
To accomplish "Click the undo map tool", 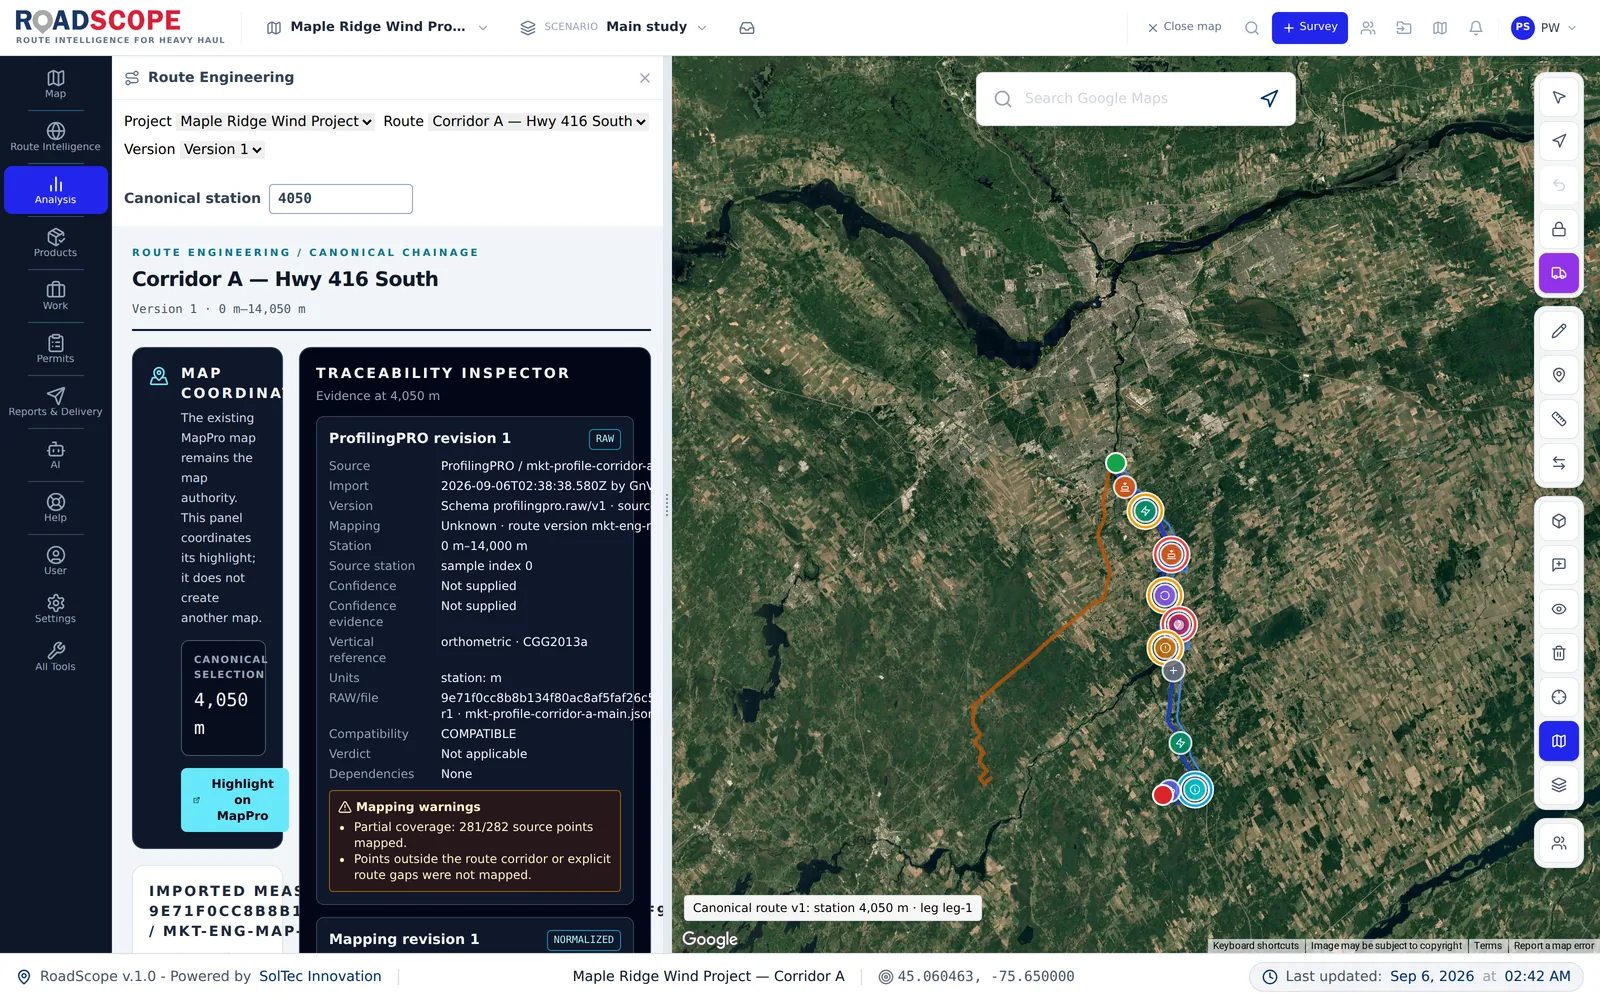I will [x=1559, y=185].
